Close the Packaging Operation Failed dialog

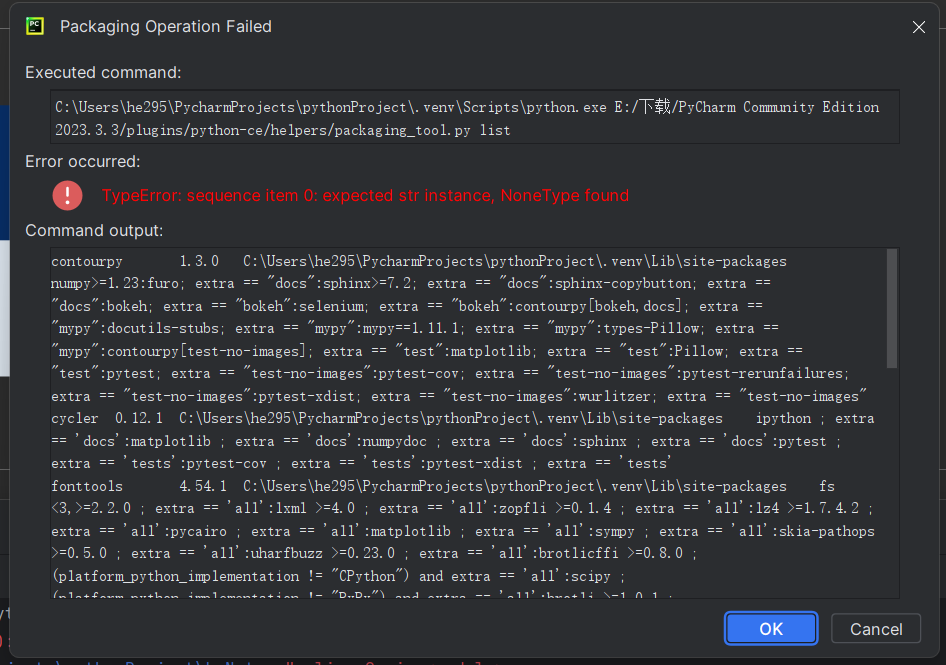coord(918,27)
